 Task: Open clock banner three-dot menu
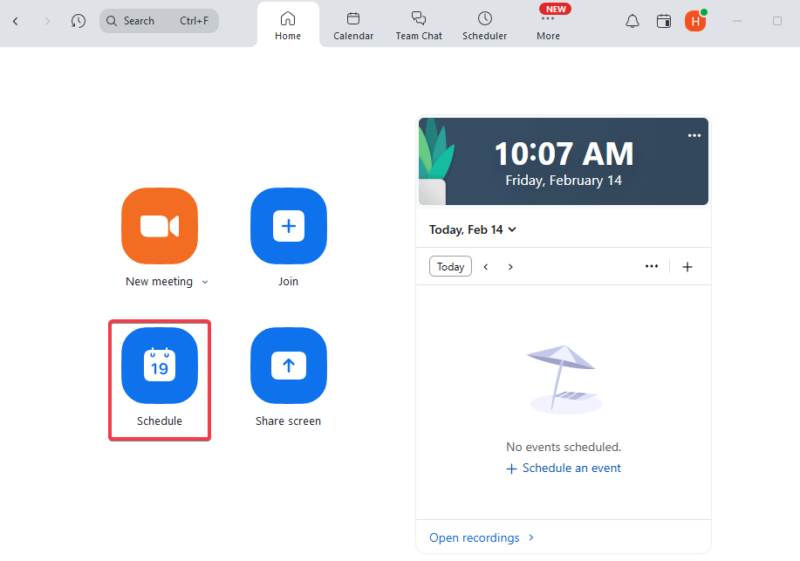[694, 136]
